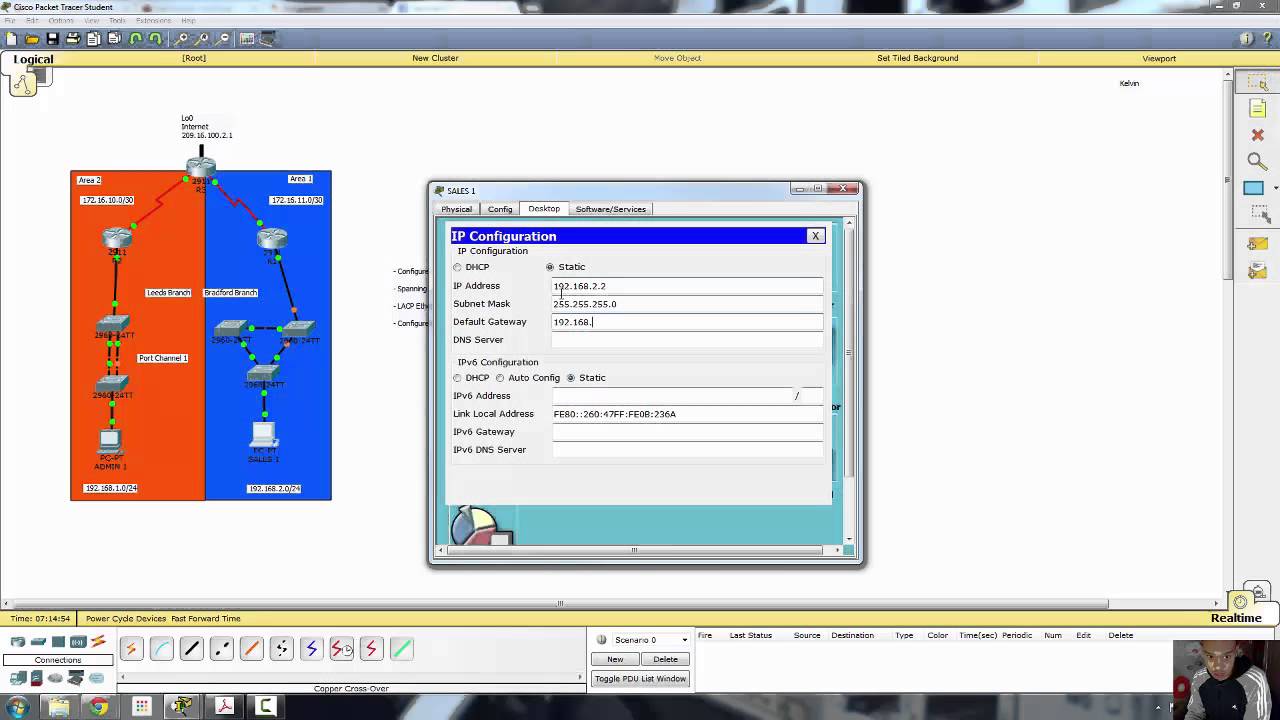Select the blue rectangle Draw shape tool
Screen dimensions: 1280x720
point(1254,188)
